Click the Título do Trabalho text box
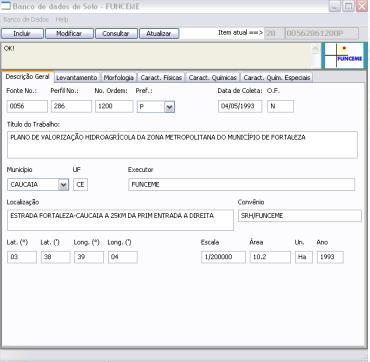 [x=182, y=145]
